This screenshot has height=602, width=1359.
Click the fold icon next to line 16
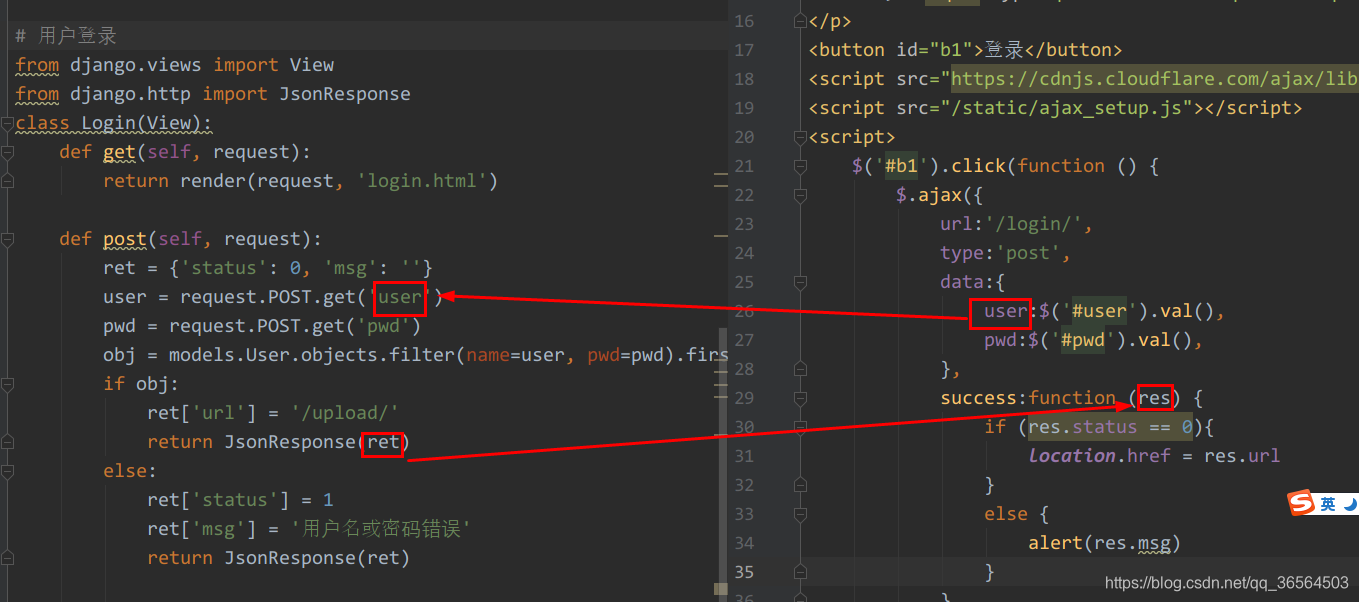coord(800,20)
